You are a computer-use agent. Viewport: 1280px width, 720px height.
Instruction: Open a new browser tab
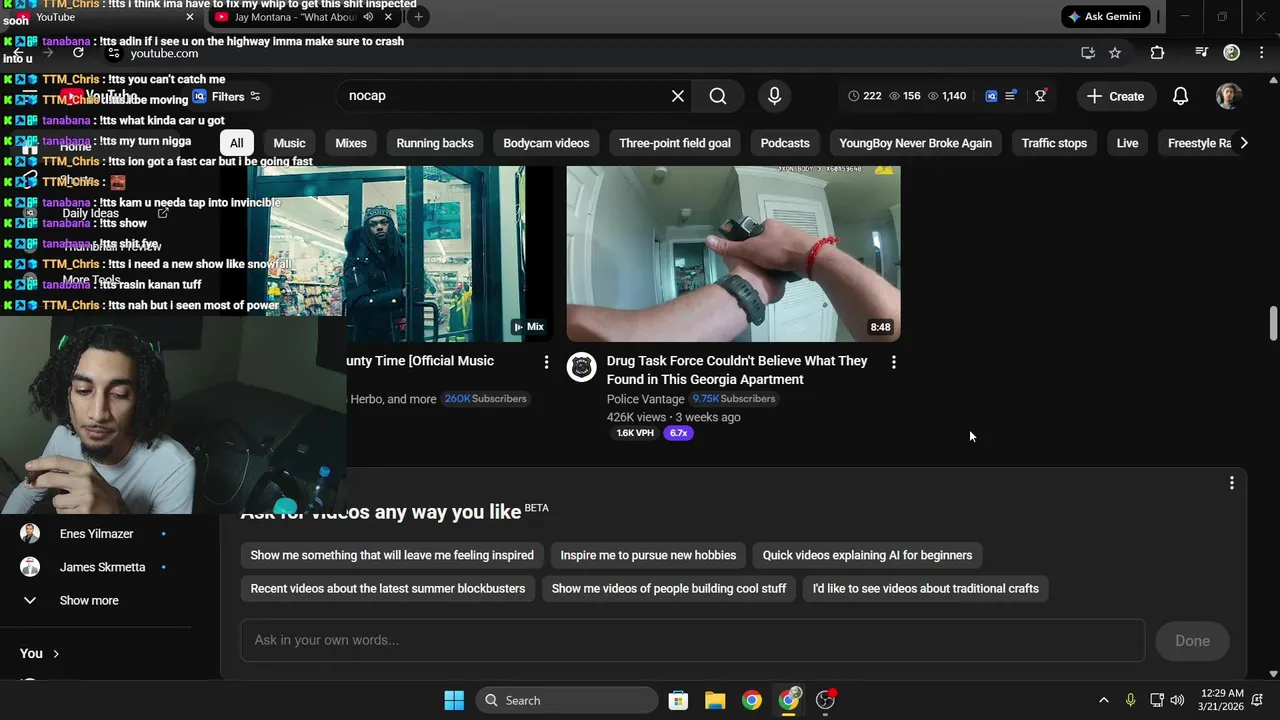(x=418, y=17)
